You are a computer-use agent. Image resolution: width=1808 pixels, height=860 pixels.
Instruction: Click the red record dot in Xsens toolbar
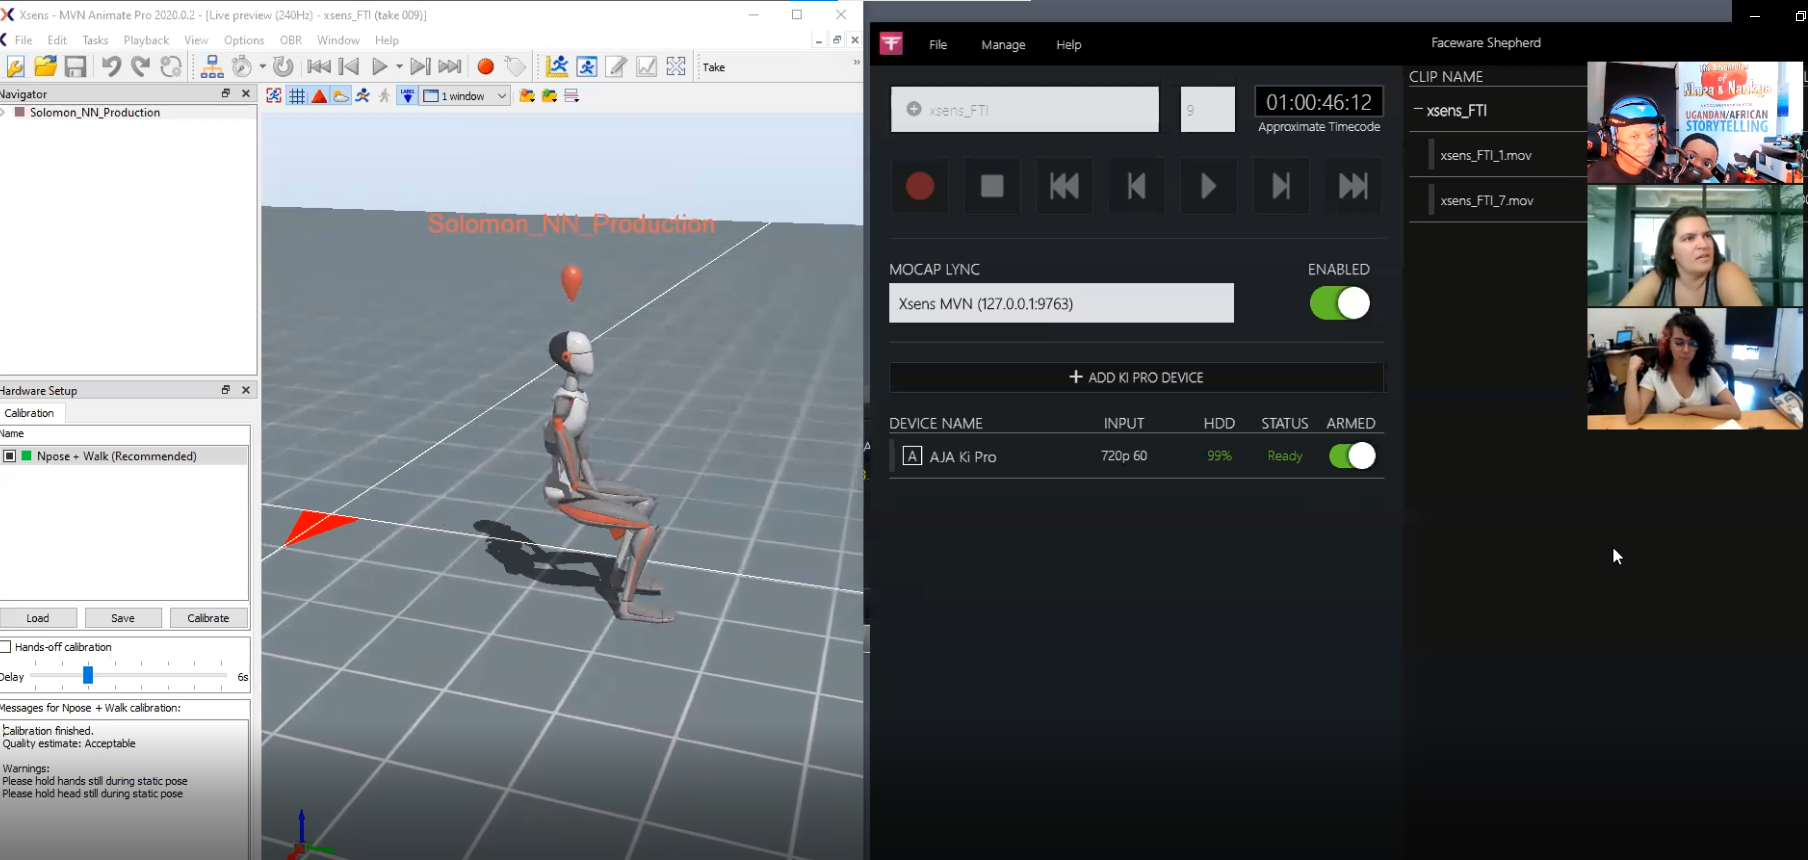[485, 67]
